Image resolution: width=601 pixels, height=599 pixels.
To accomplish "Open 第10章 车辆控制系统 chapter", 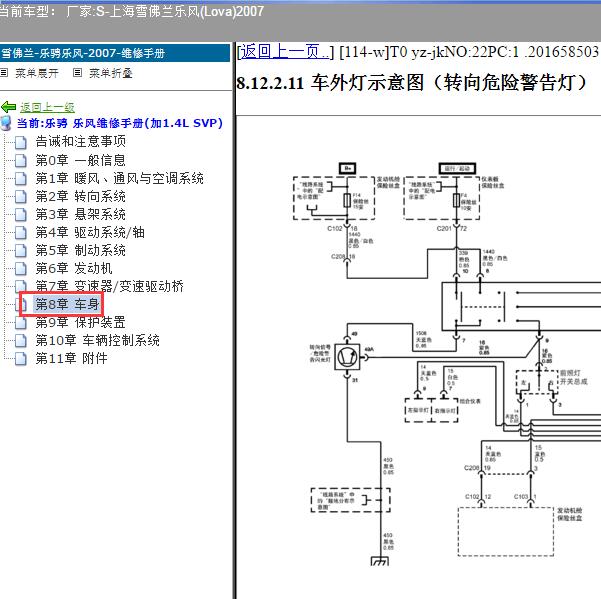I will [97, 340].
